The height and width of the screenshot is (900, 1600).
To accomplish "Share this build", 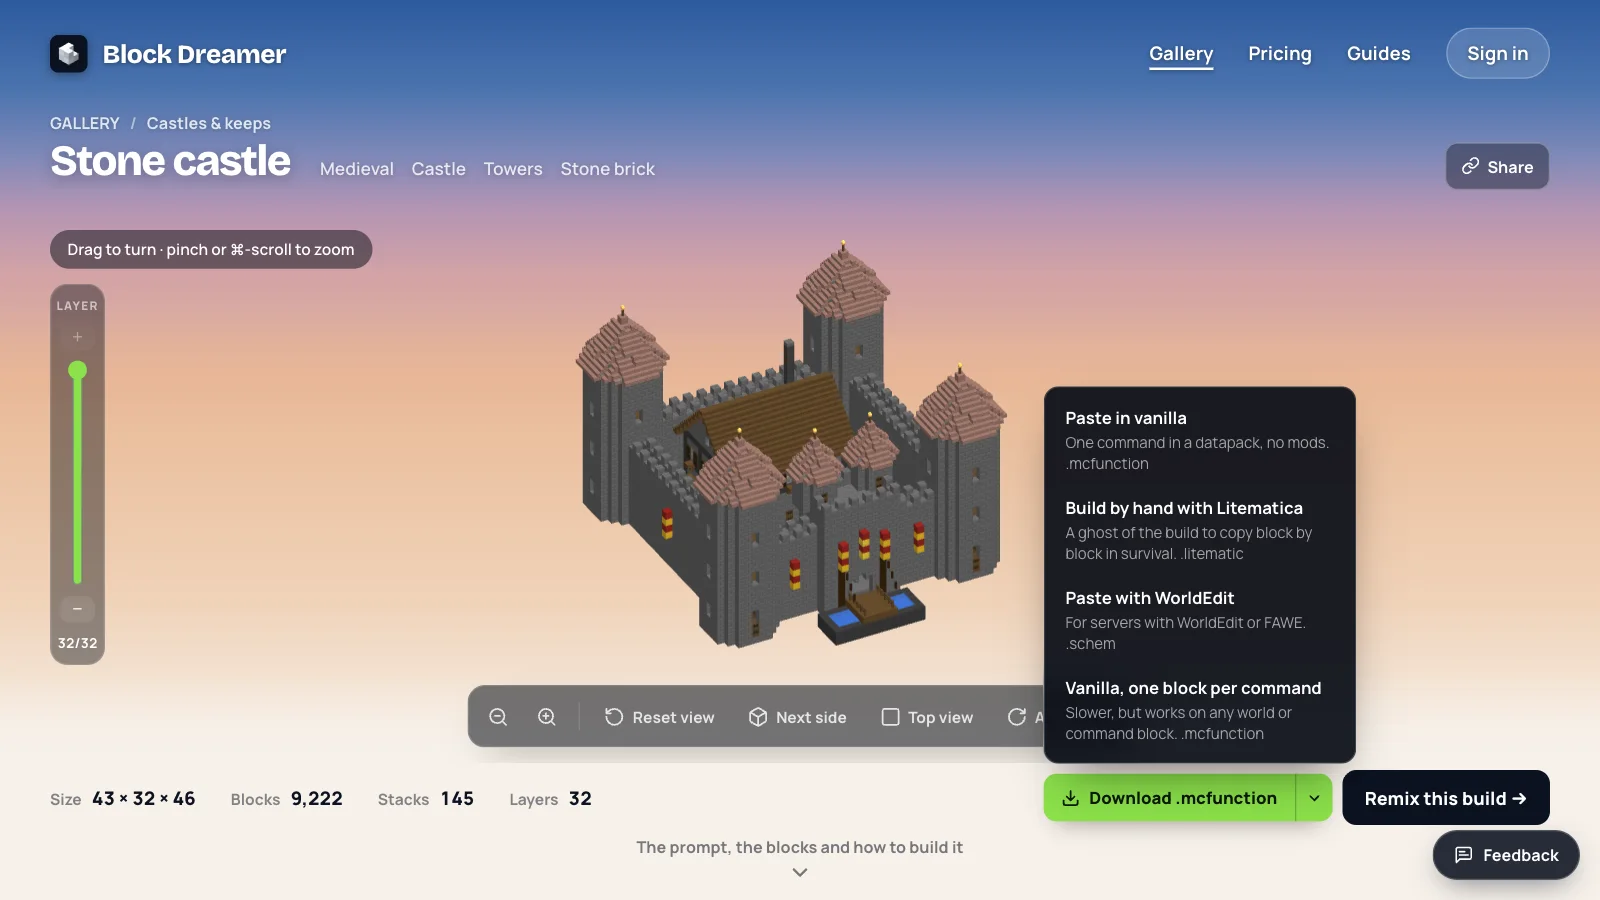I will [1497, 167].
